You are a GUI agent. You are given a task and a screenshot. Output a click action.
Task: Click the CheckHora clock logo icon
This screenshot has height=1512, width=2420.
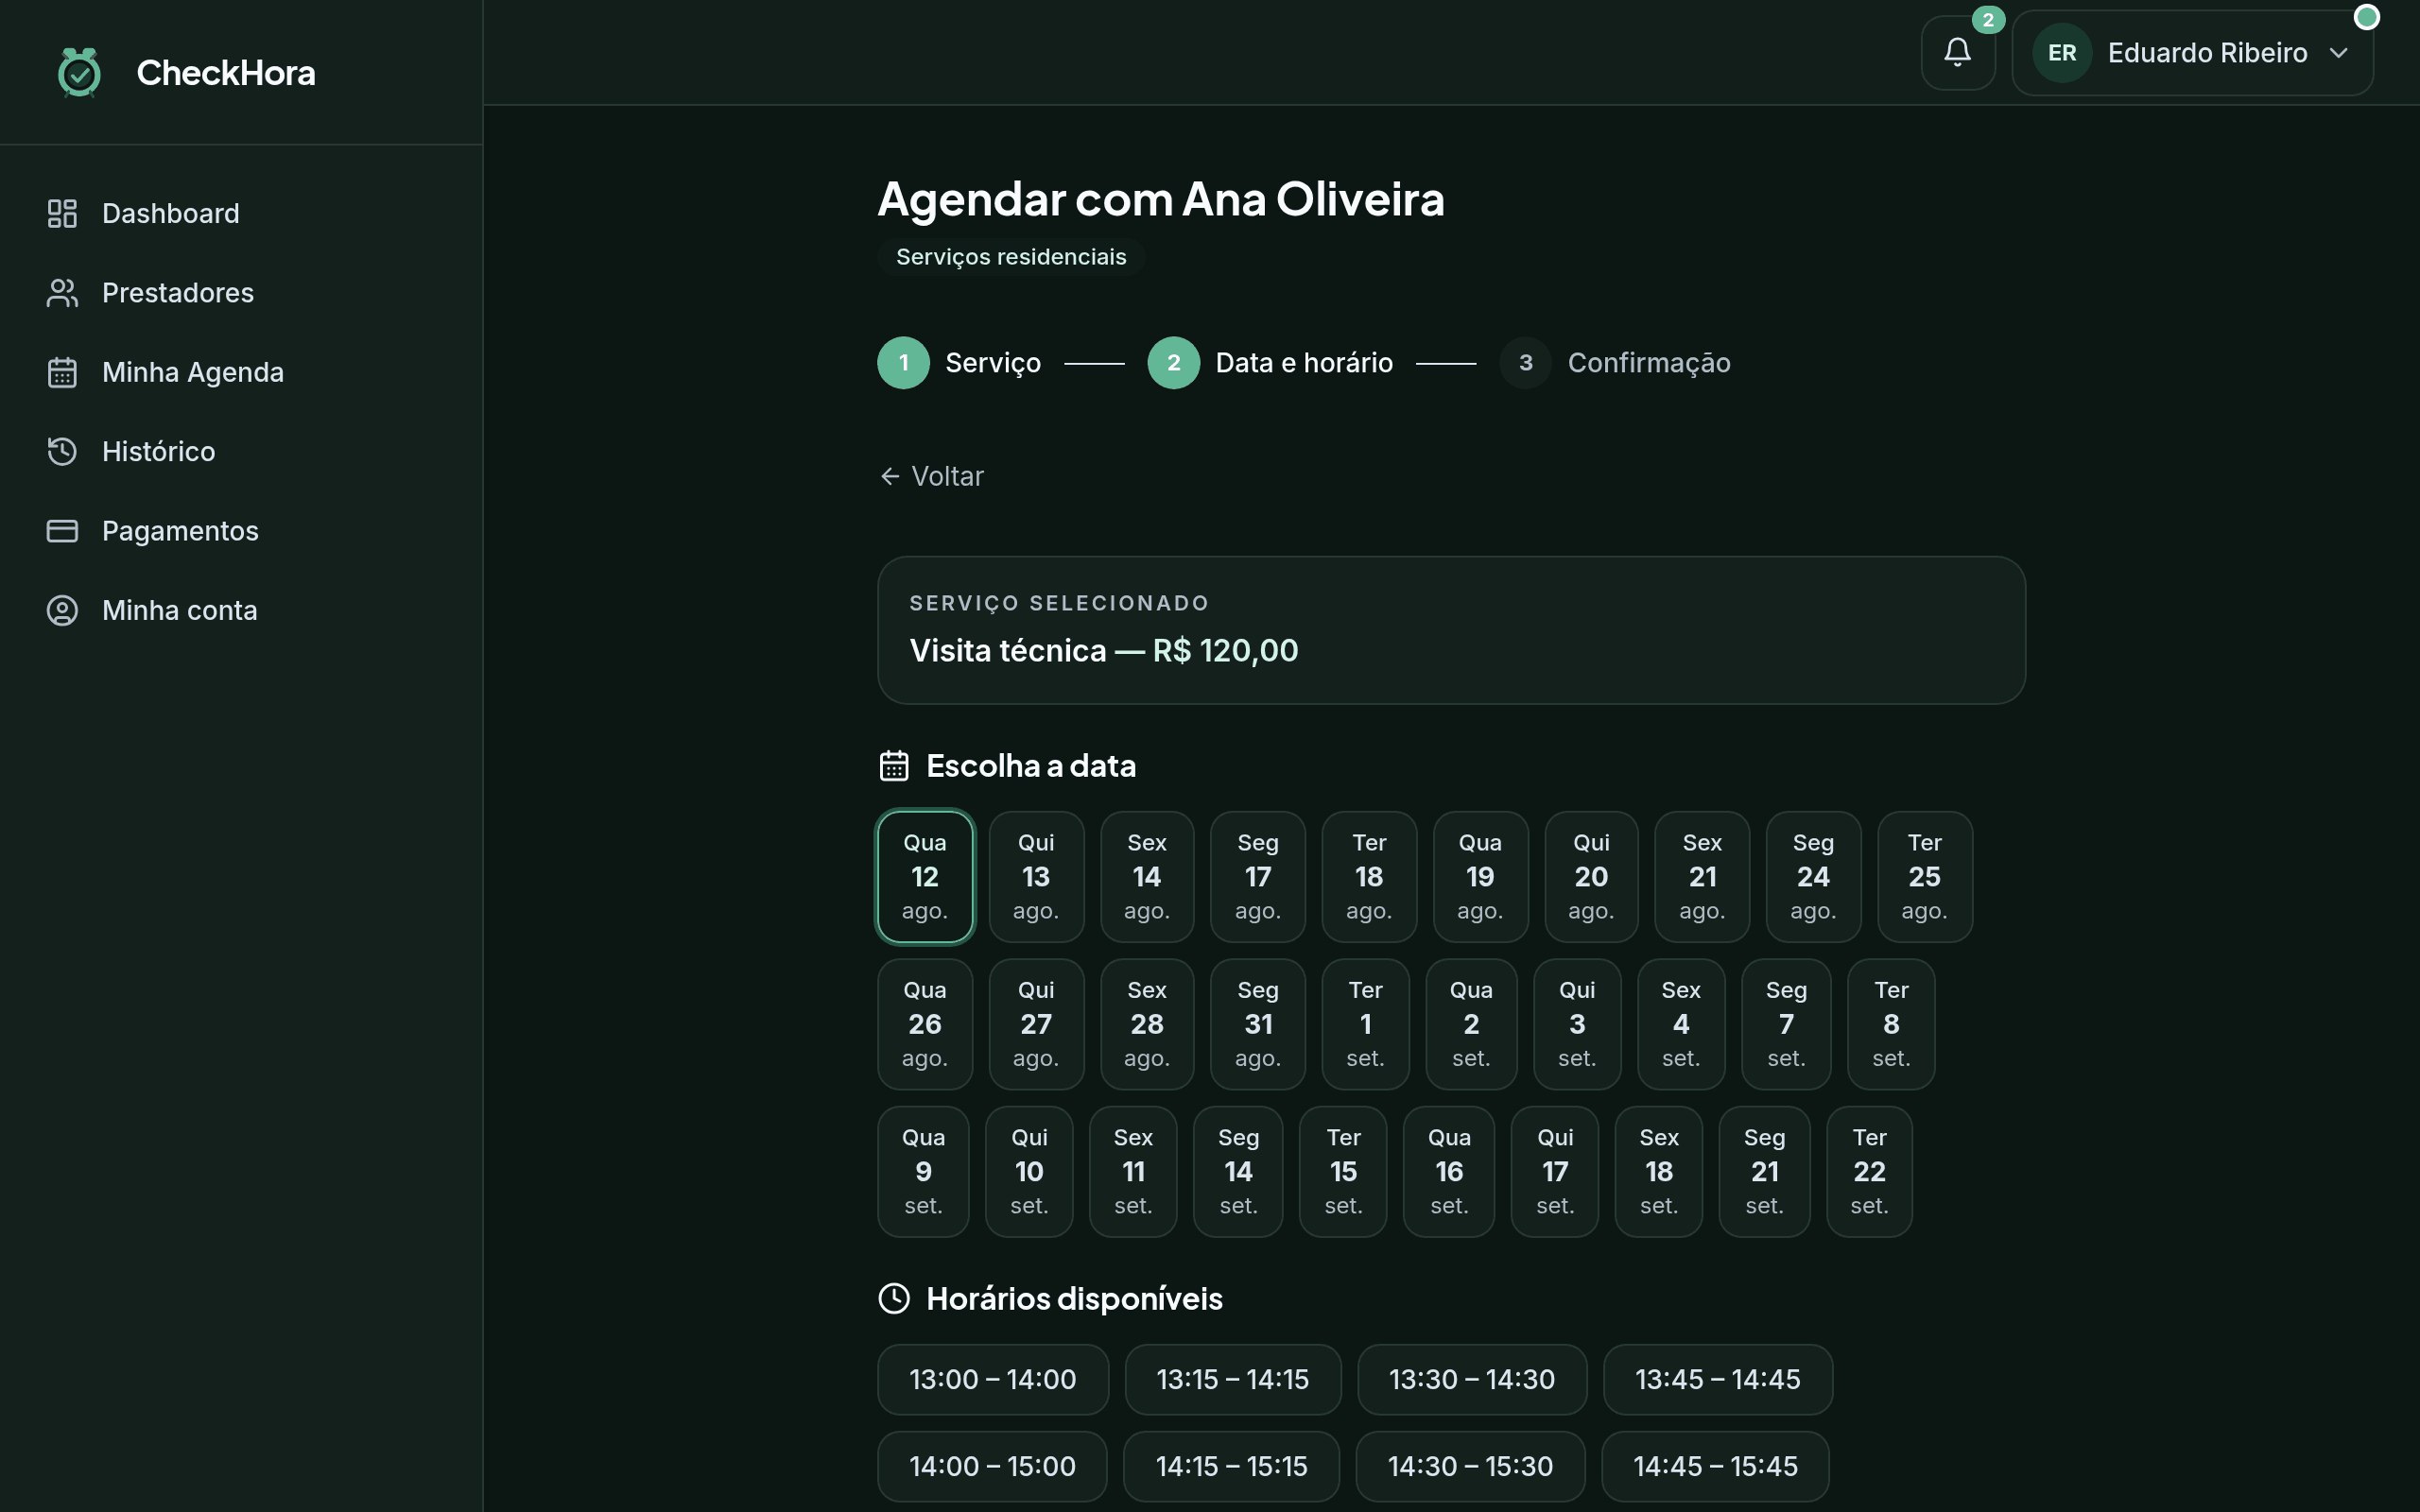(x=79, y=72)
